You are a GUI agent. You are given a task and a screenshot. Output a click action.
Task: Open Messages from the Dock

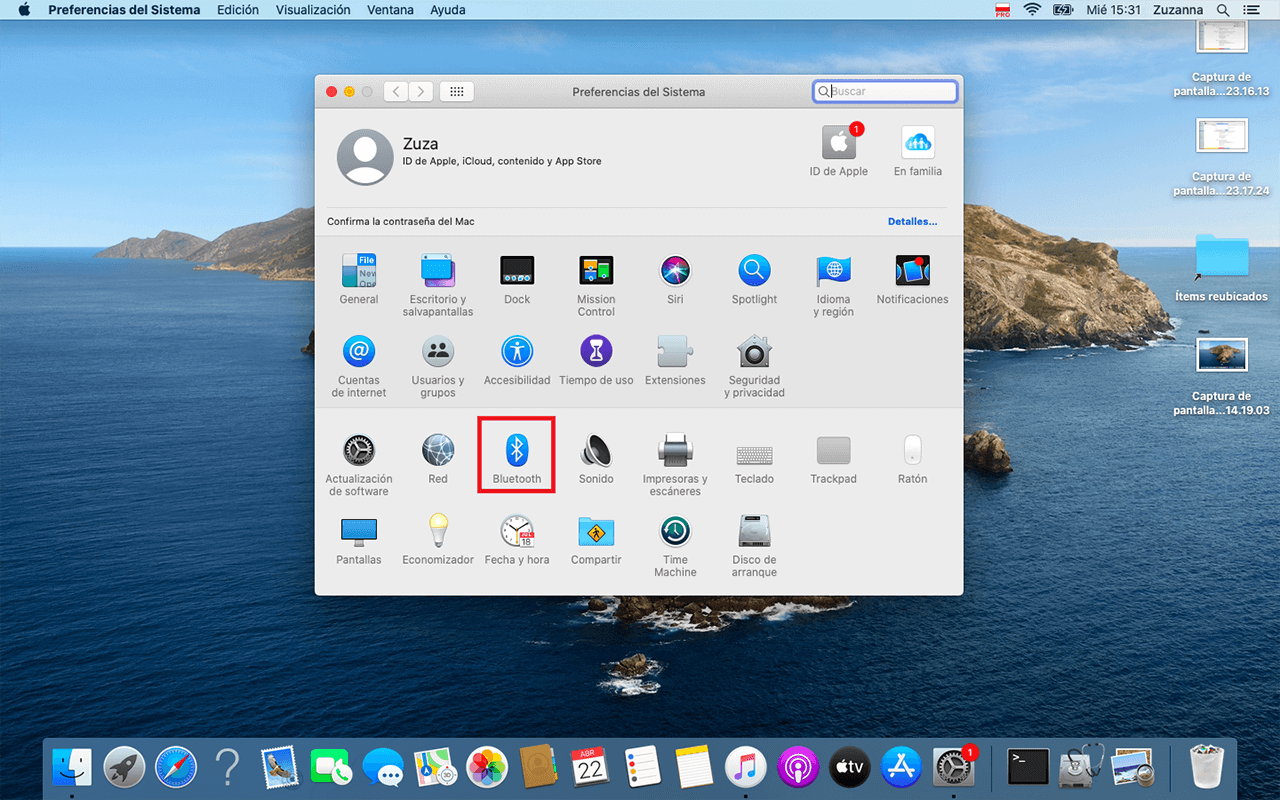[383, 767]
